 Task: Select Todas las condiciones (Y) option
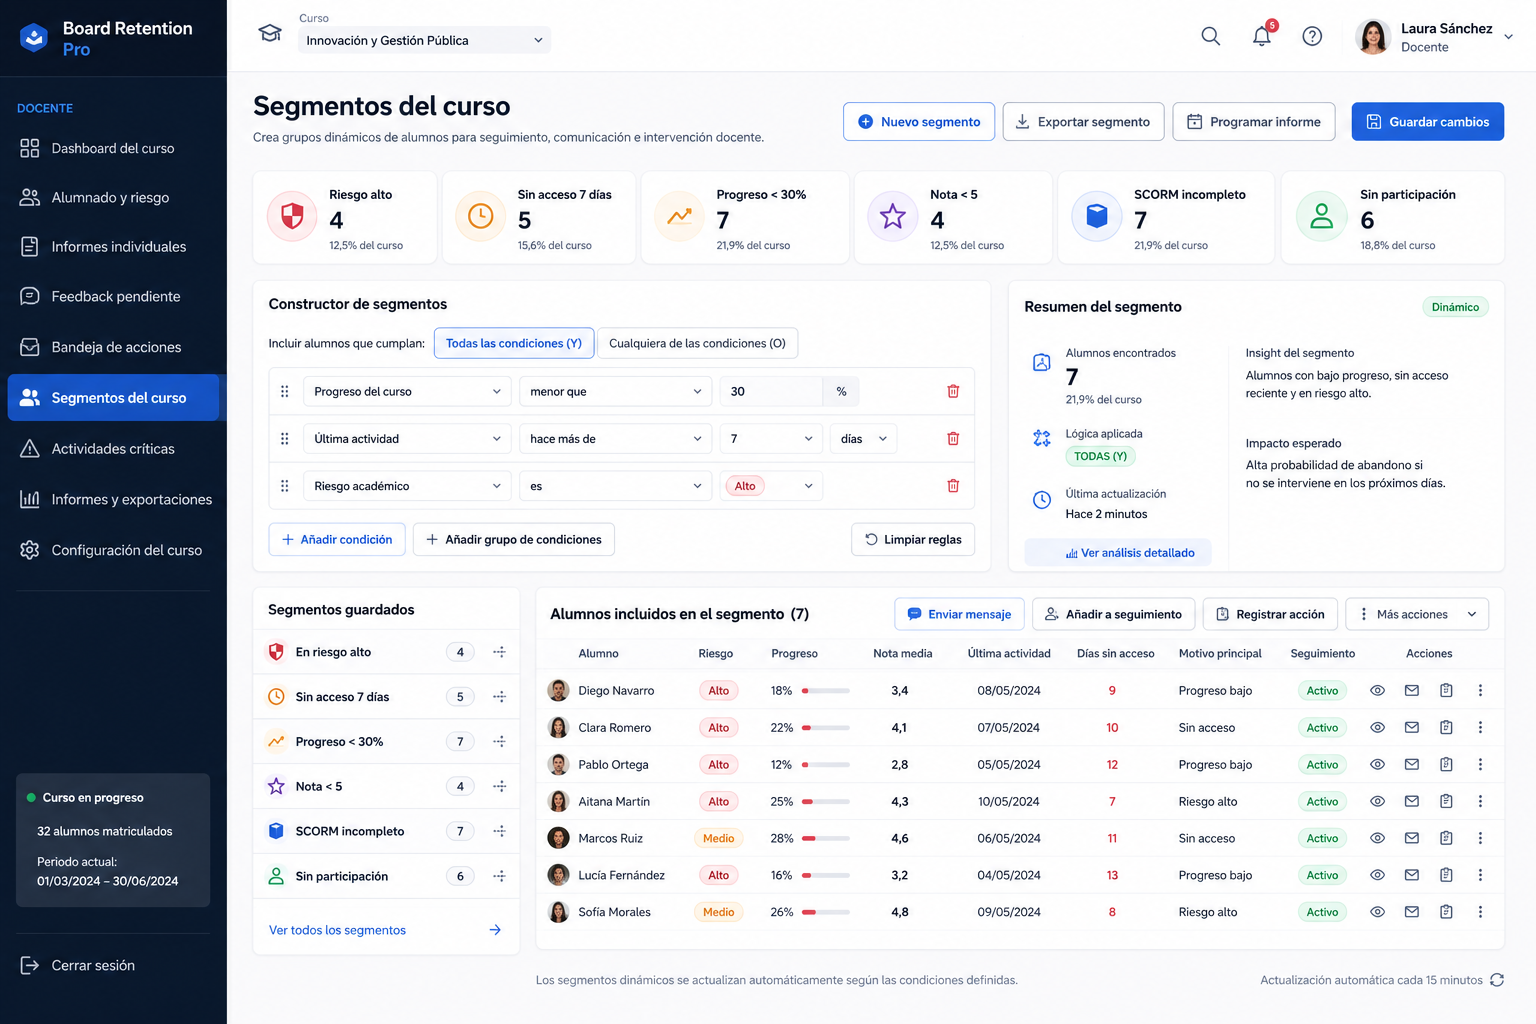[x=514, y=343]
